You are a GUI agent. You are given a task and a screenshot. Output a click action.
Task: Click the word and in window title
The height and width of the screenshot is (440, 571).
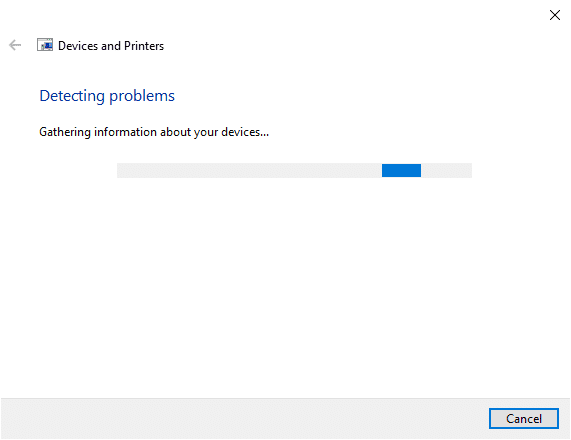click(x=111, y=46)
